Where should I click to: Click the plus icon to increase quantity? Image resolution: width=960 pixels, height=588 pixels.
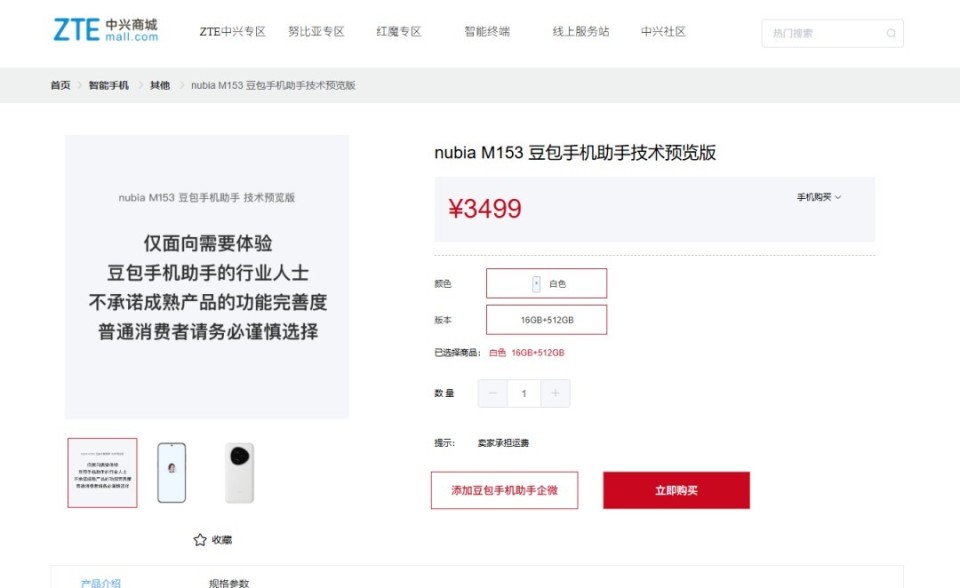(x=556, y=393)
